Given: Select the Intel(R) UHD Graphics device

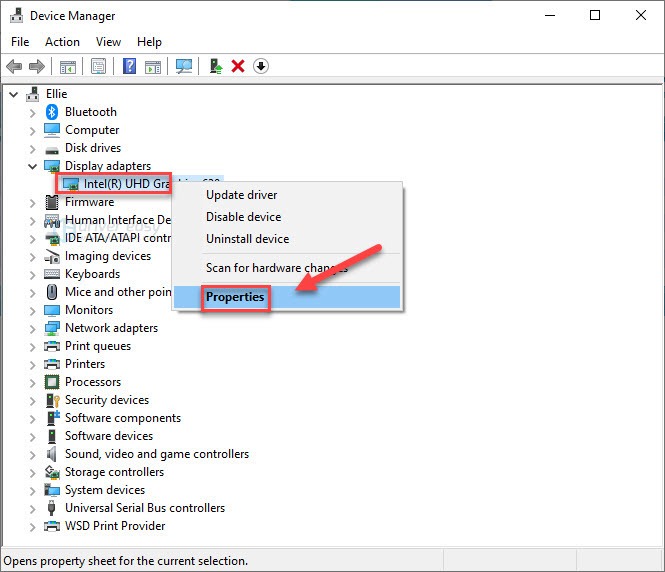Looking at the screenshot, I should [x=127, y=184].
